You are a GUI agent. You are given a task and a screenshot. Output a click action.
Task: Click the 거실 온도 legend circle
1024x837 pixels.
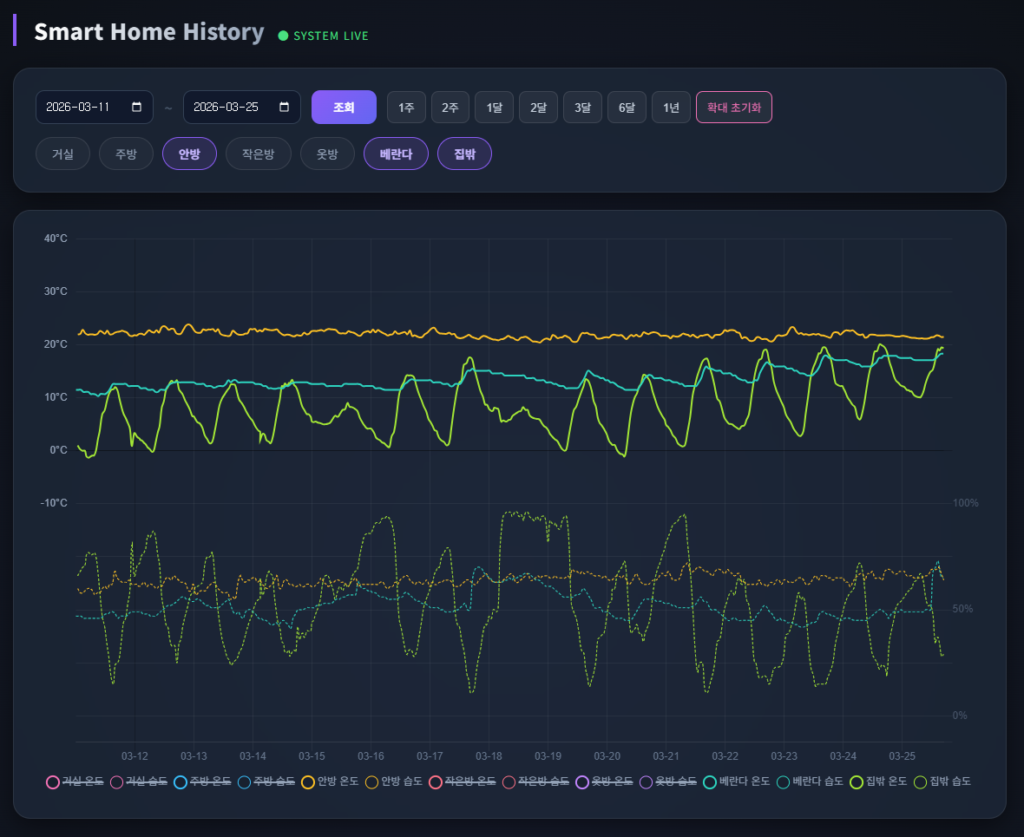click(53, 782)
